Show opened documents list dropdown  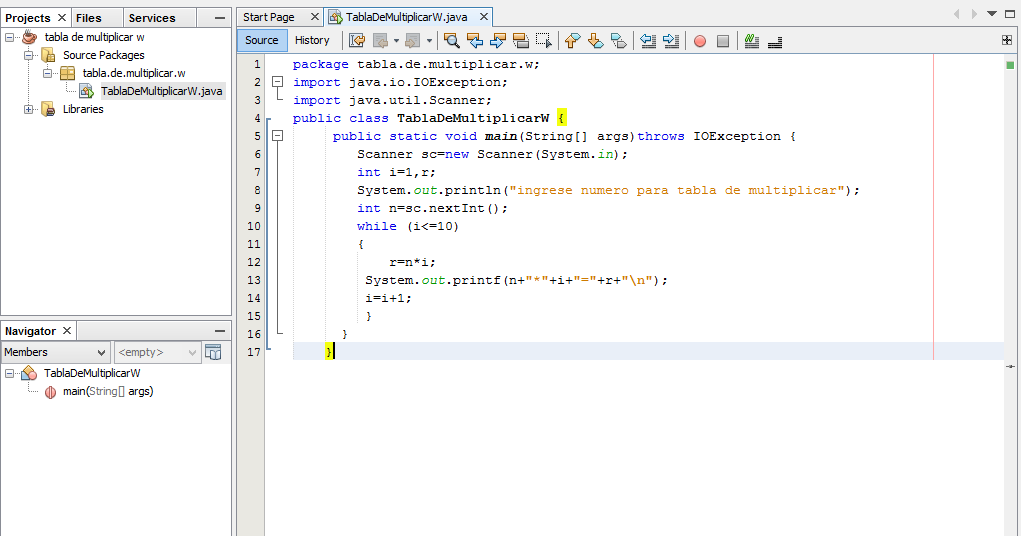pos(992,14)
